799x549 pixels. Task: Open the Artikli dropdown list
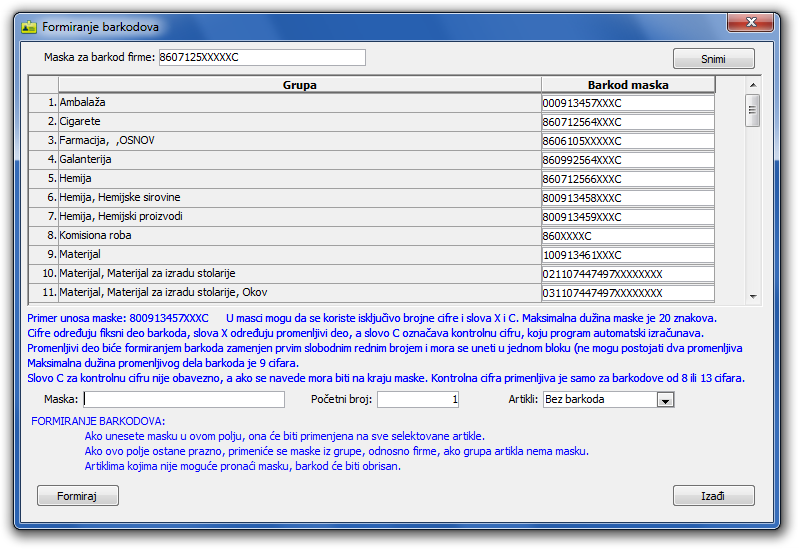click(665, 400)
